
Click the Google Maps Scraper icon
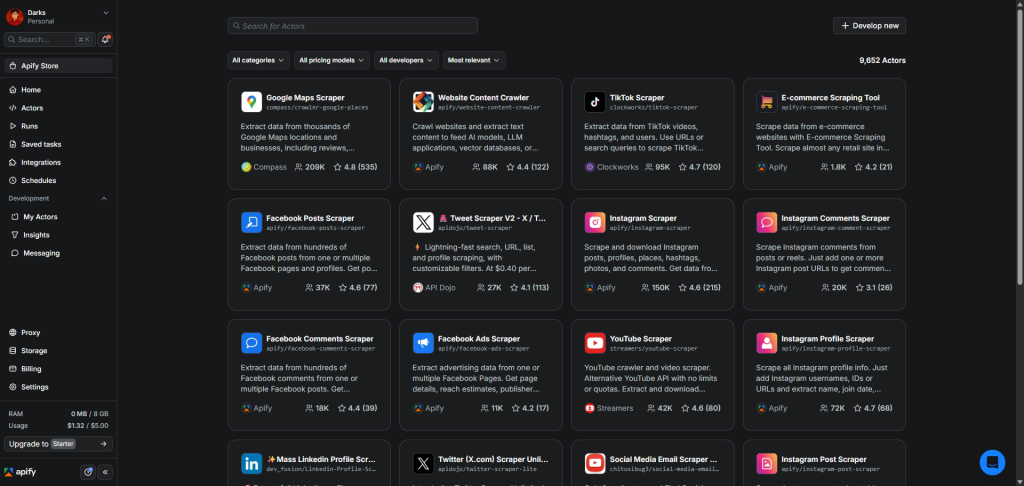(252, 102)
